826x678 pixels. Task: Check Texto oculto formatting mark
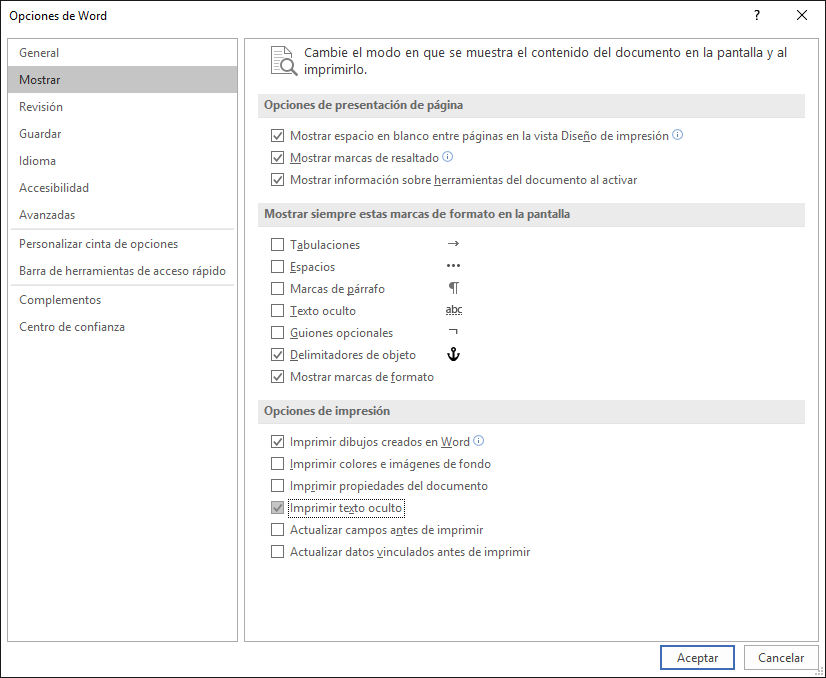point(278,311)
